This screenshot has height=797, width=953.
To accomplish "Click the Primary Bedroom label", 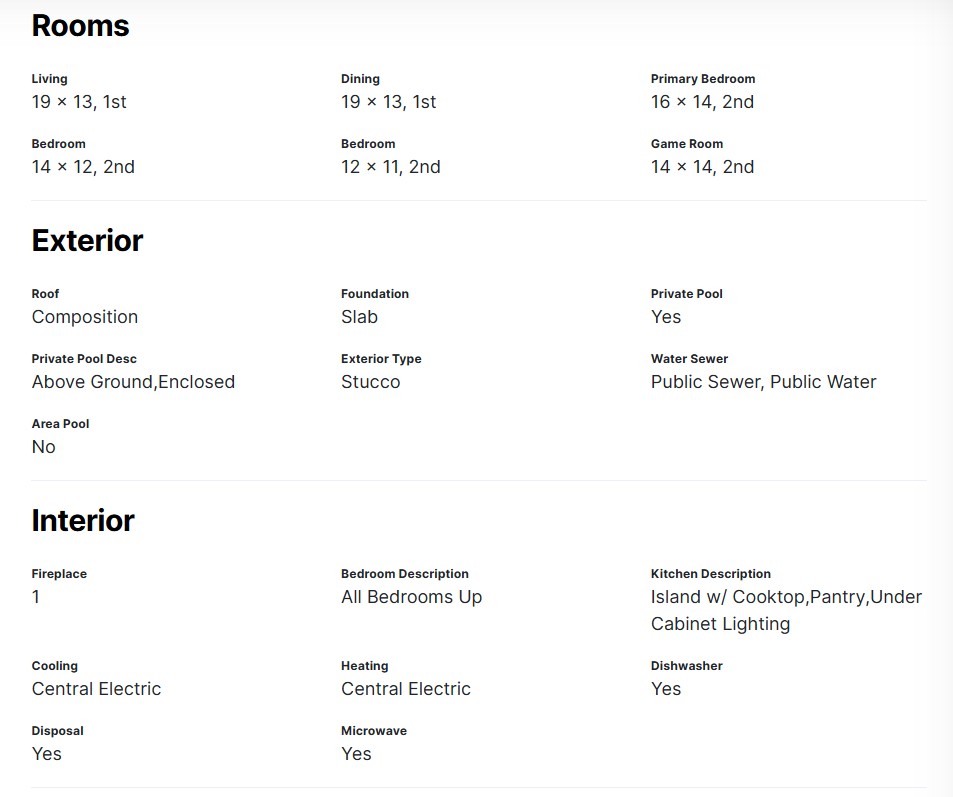I will (702, 79).
